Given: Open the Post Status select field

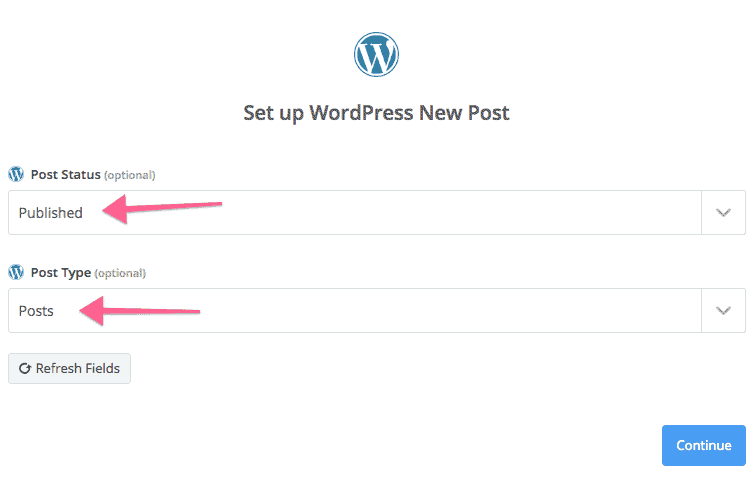Looking at the screenshot, I should click(x=377, y=213).
